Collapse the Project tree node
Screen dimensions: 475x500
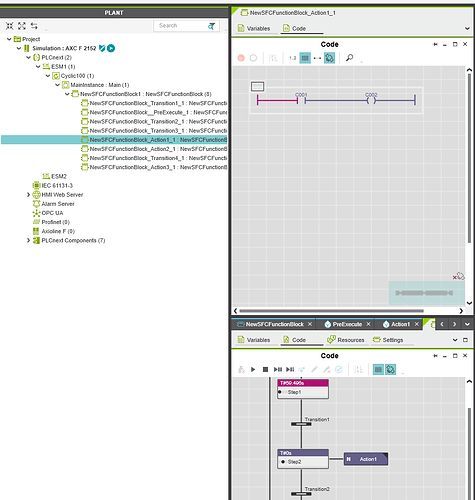[x=9, y=39]
